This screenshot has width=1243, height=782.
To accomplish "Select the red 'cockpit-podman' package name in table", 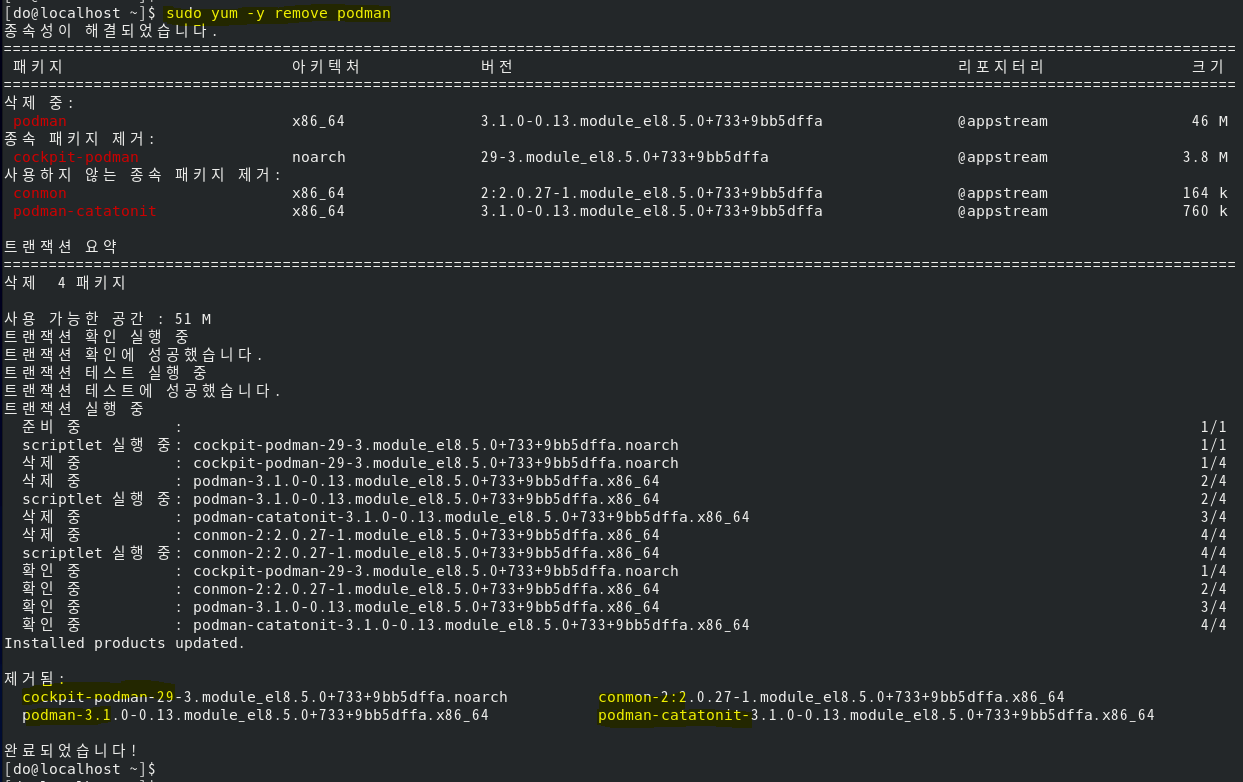I will tap(76, 157).
